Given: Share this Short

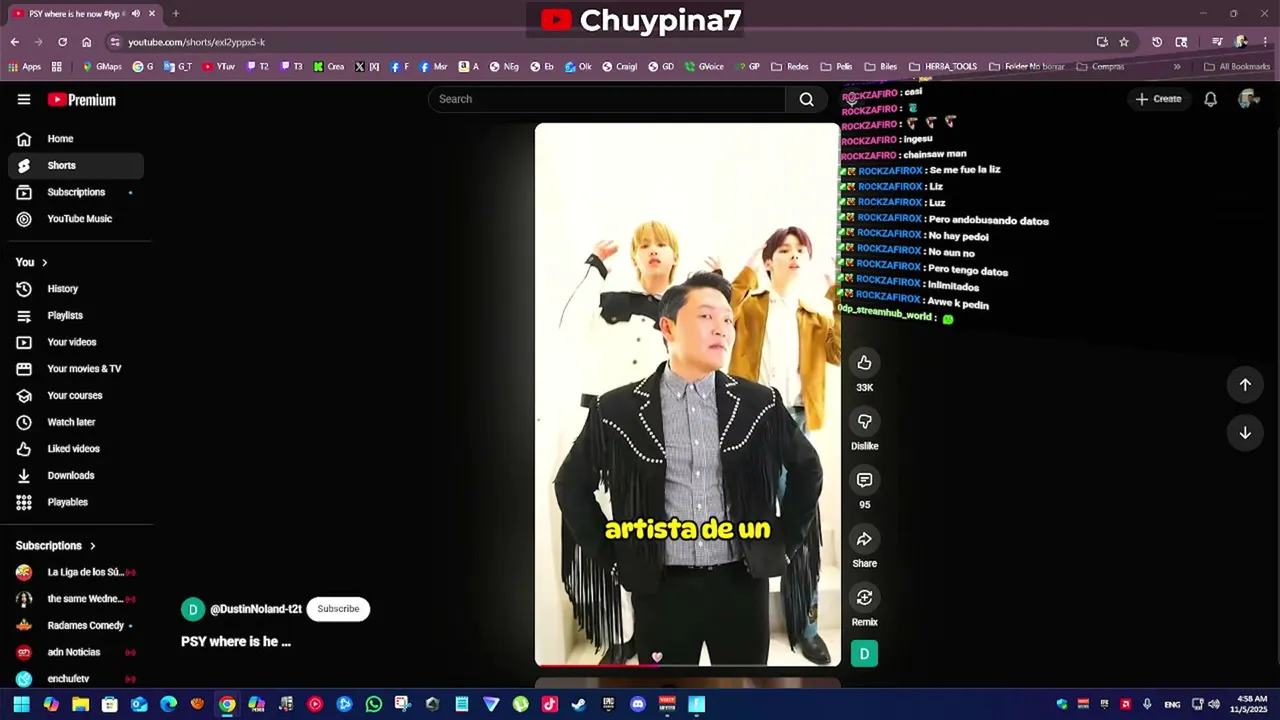Looking at the screenshot, I should click(x=865, y=539).
